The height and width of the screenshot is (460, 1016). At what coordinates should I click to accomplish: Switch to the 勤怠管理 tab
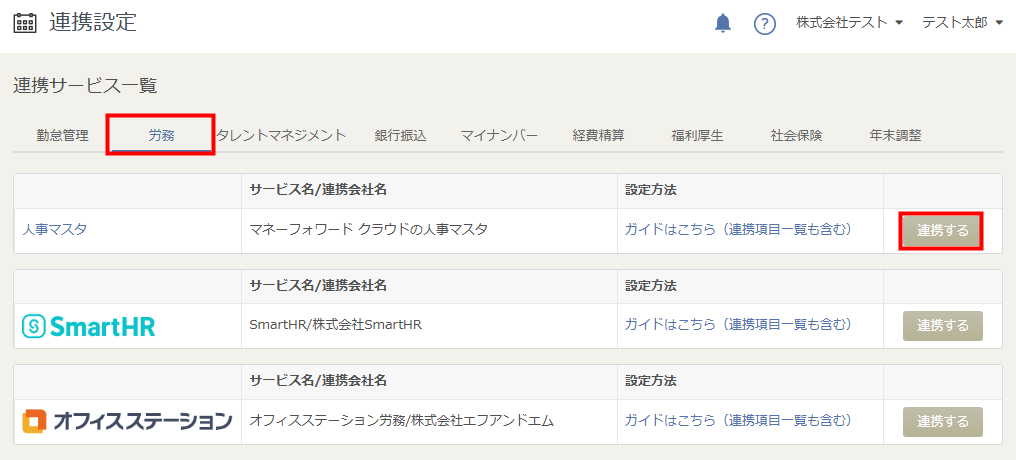62,135
